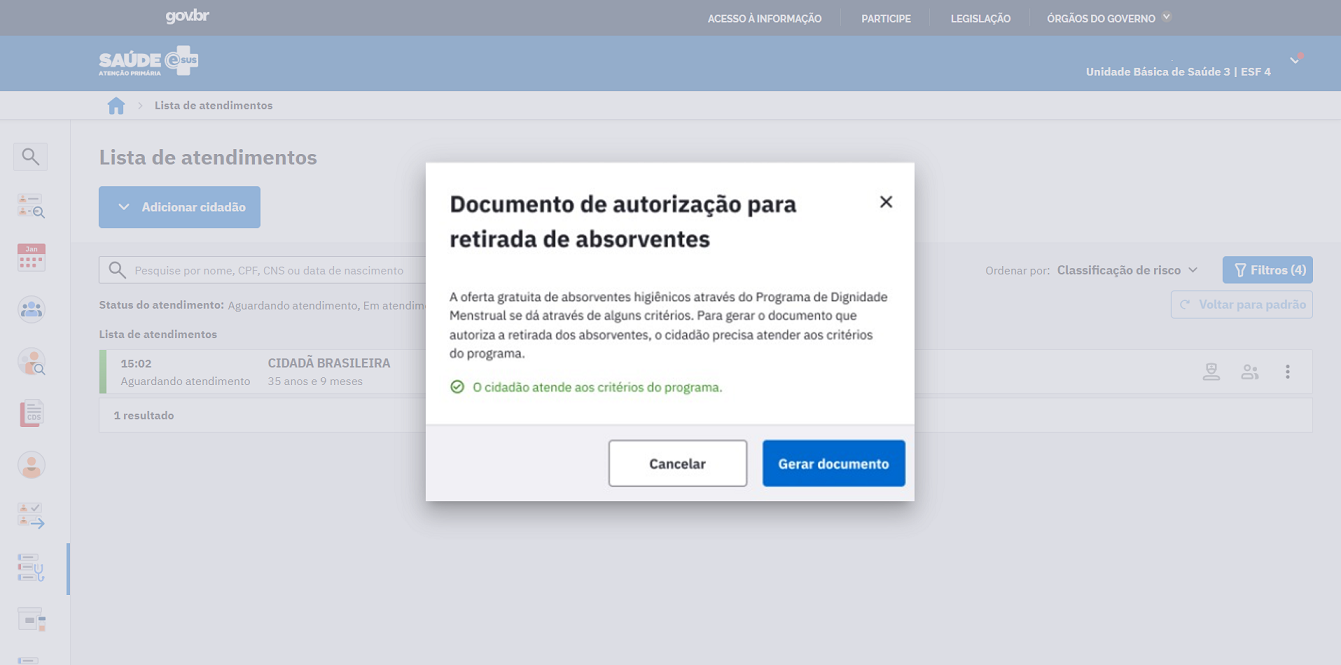Click the home icon in breadcrumb

point(116,106)
